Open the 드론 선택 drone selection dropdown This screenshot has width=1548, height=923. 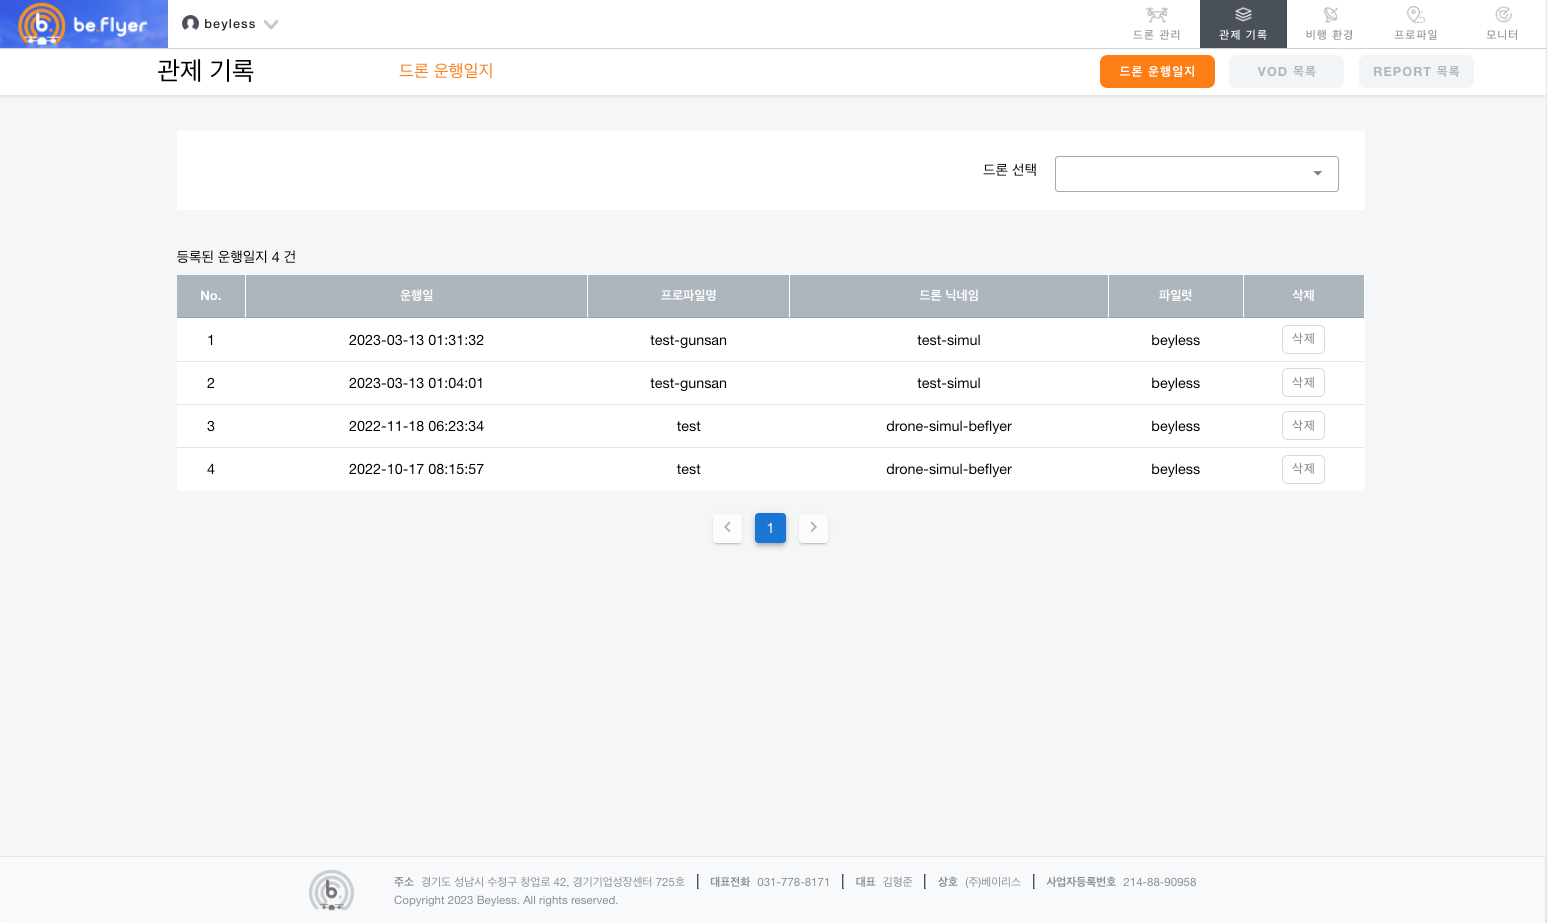(1196, 173)
